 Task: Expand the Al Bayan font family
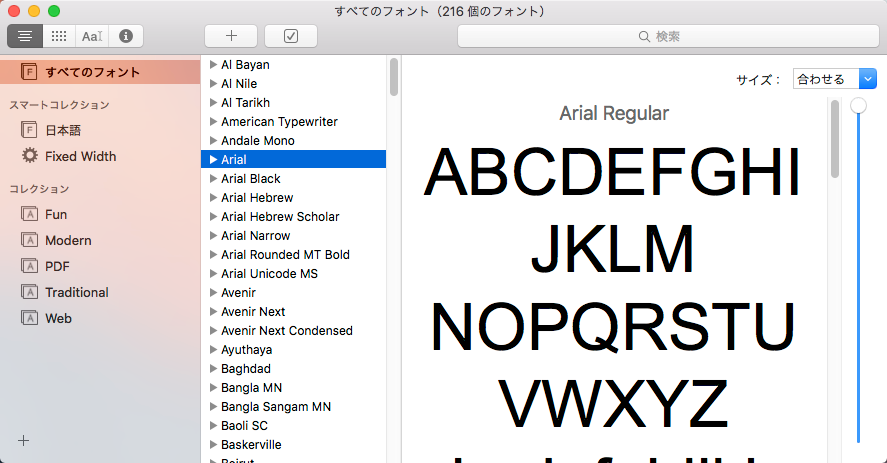pos(213,65)
